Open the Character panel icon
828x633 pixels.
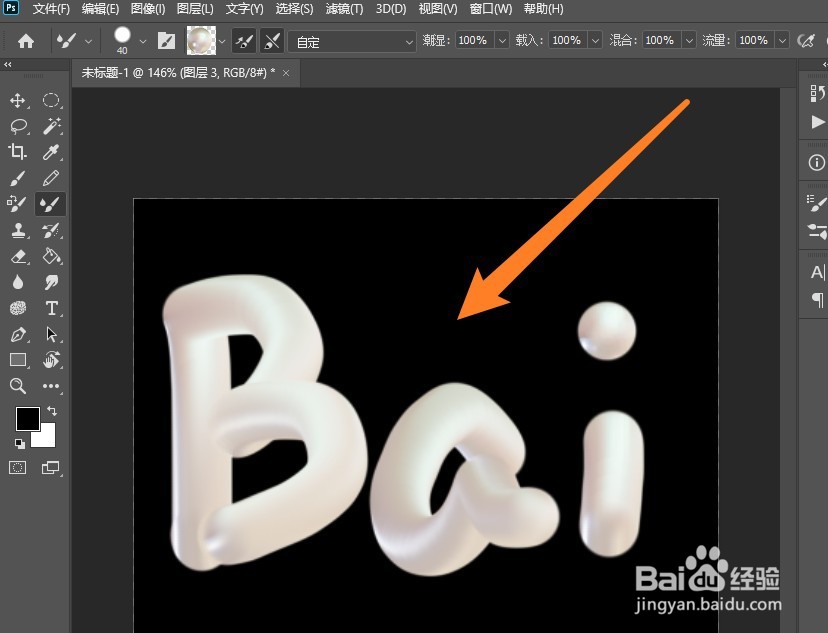point(817,272)
